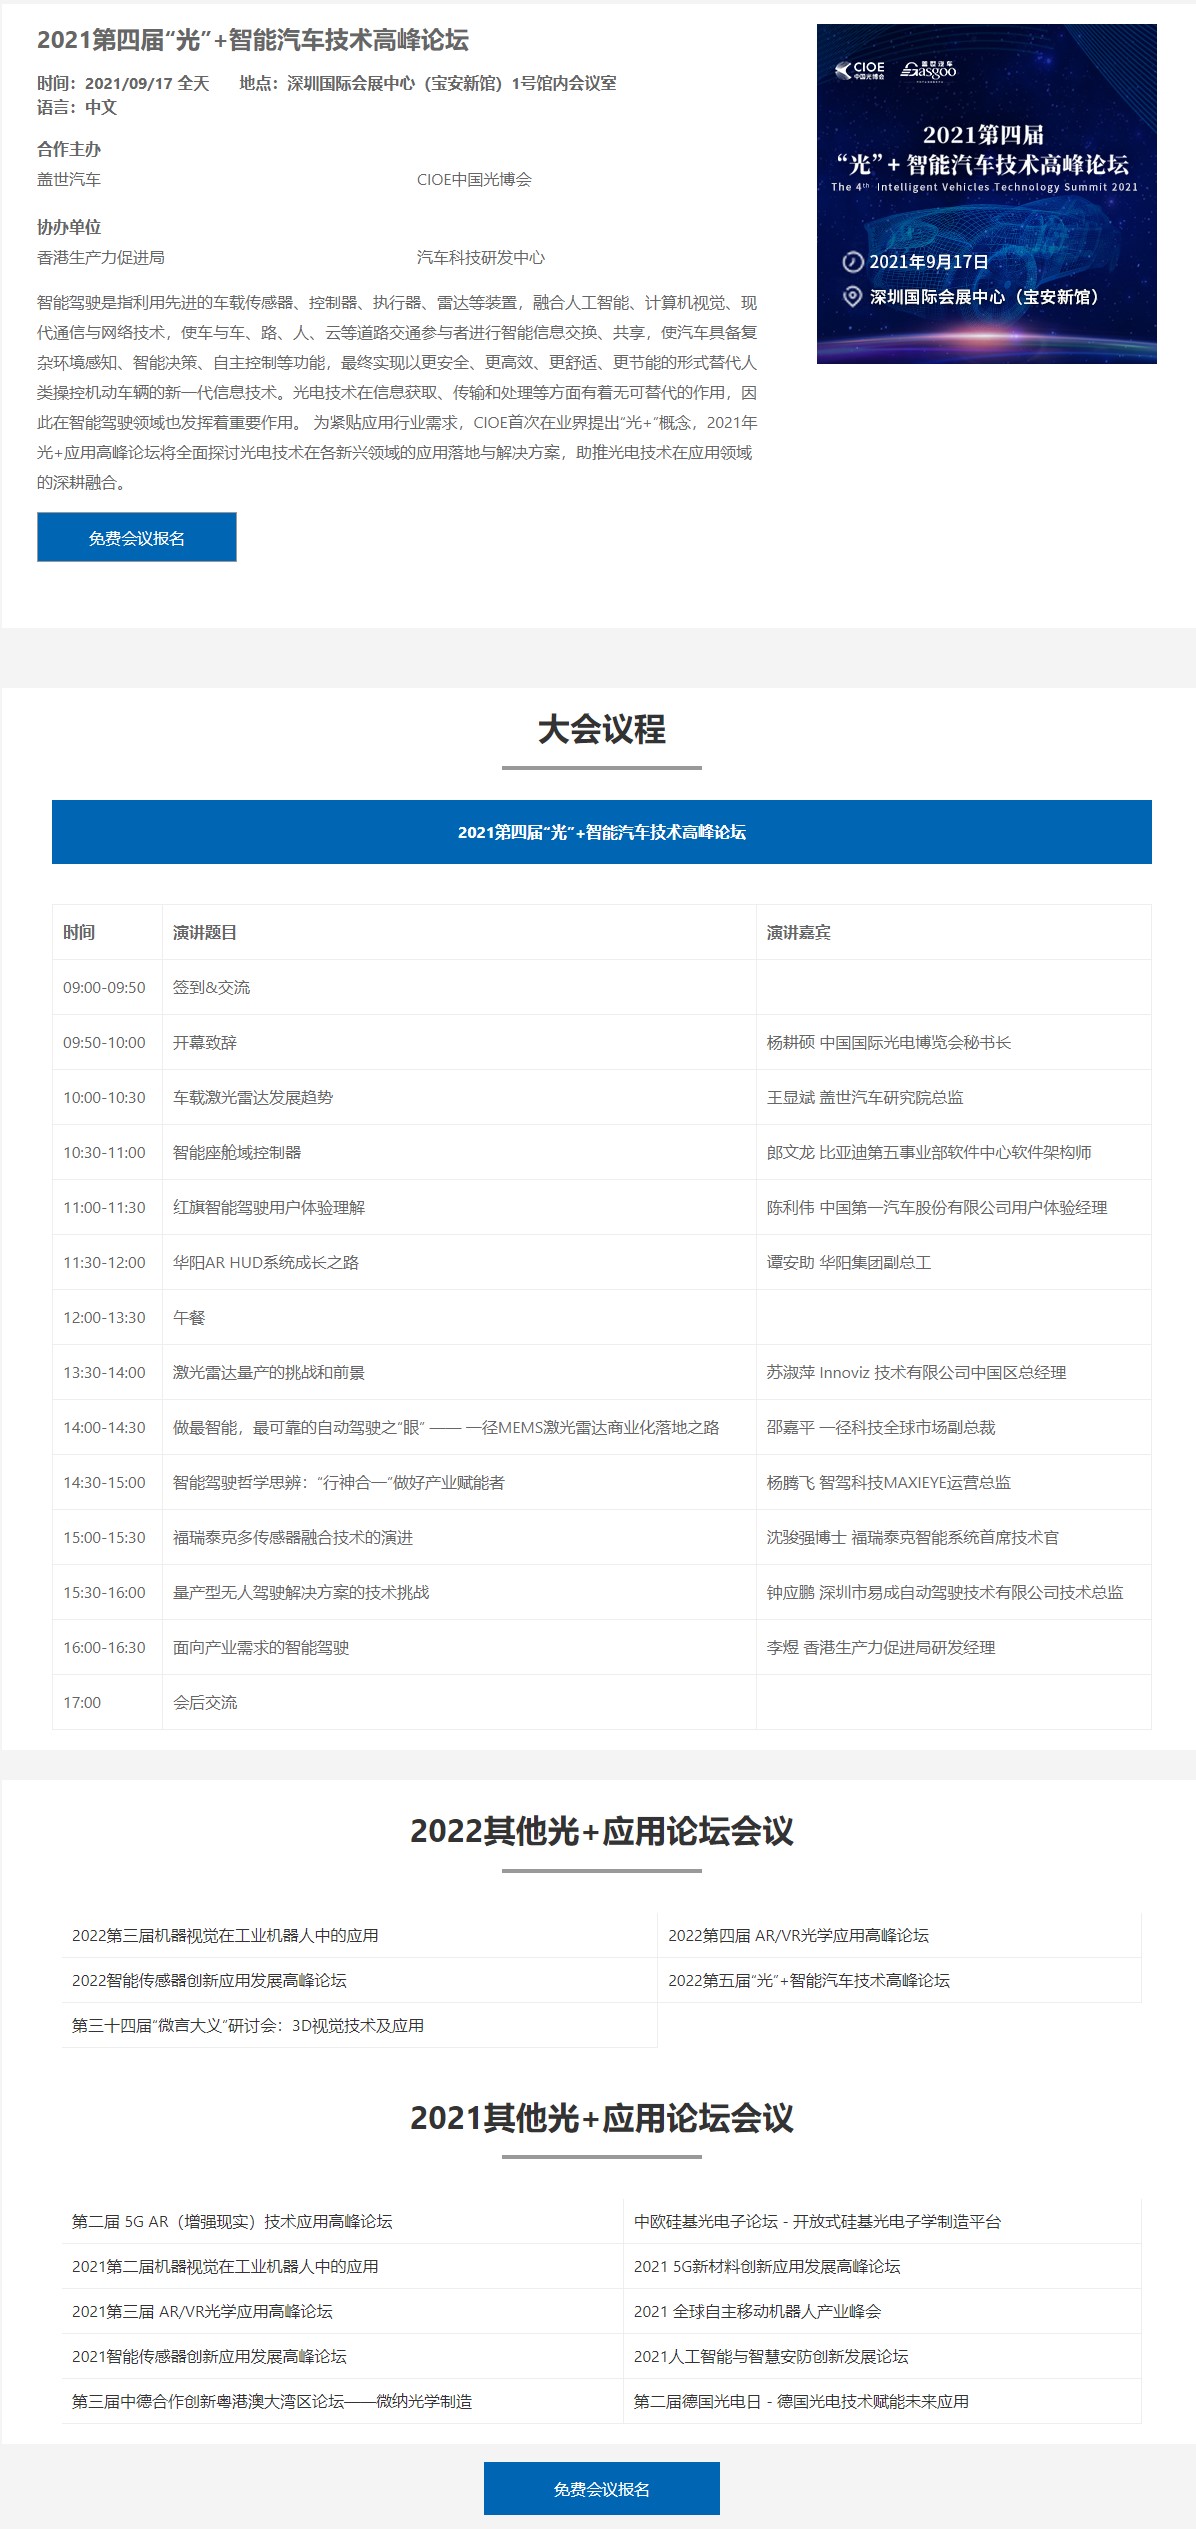Select topic 红旗智能驾驶用户体验理解

269,1207
